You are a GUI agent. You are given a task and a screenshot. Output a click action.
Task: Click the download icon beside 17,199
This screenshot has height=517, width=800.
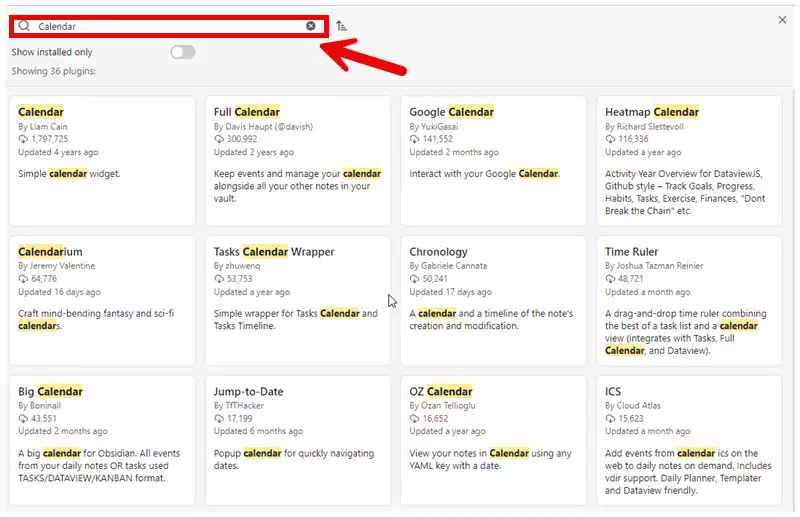point(218,418)
